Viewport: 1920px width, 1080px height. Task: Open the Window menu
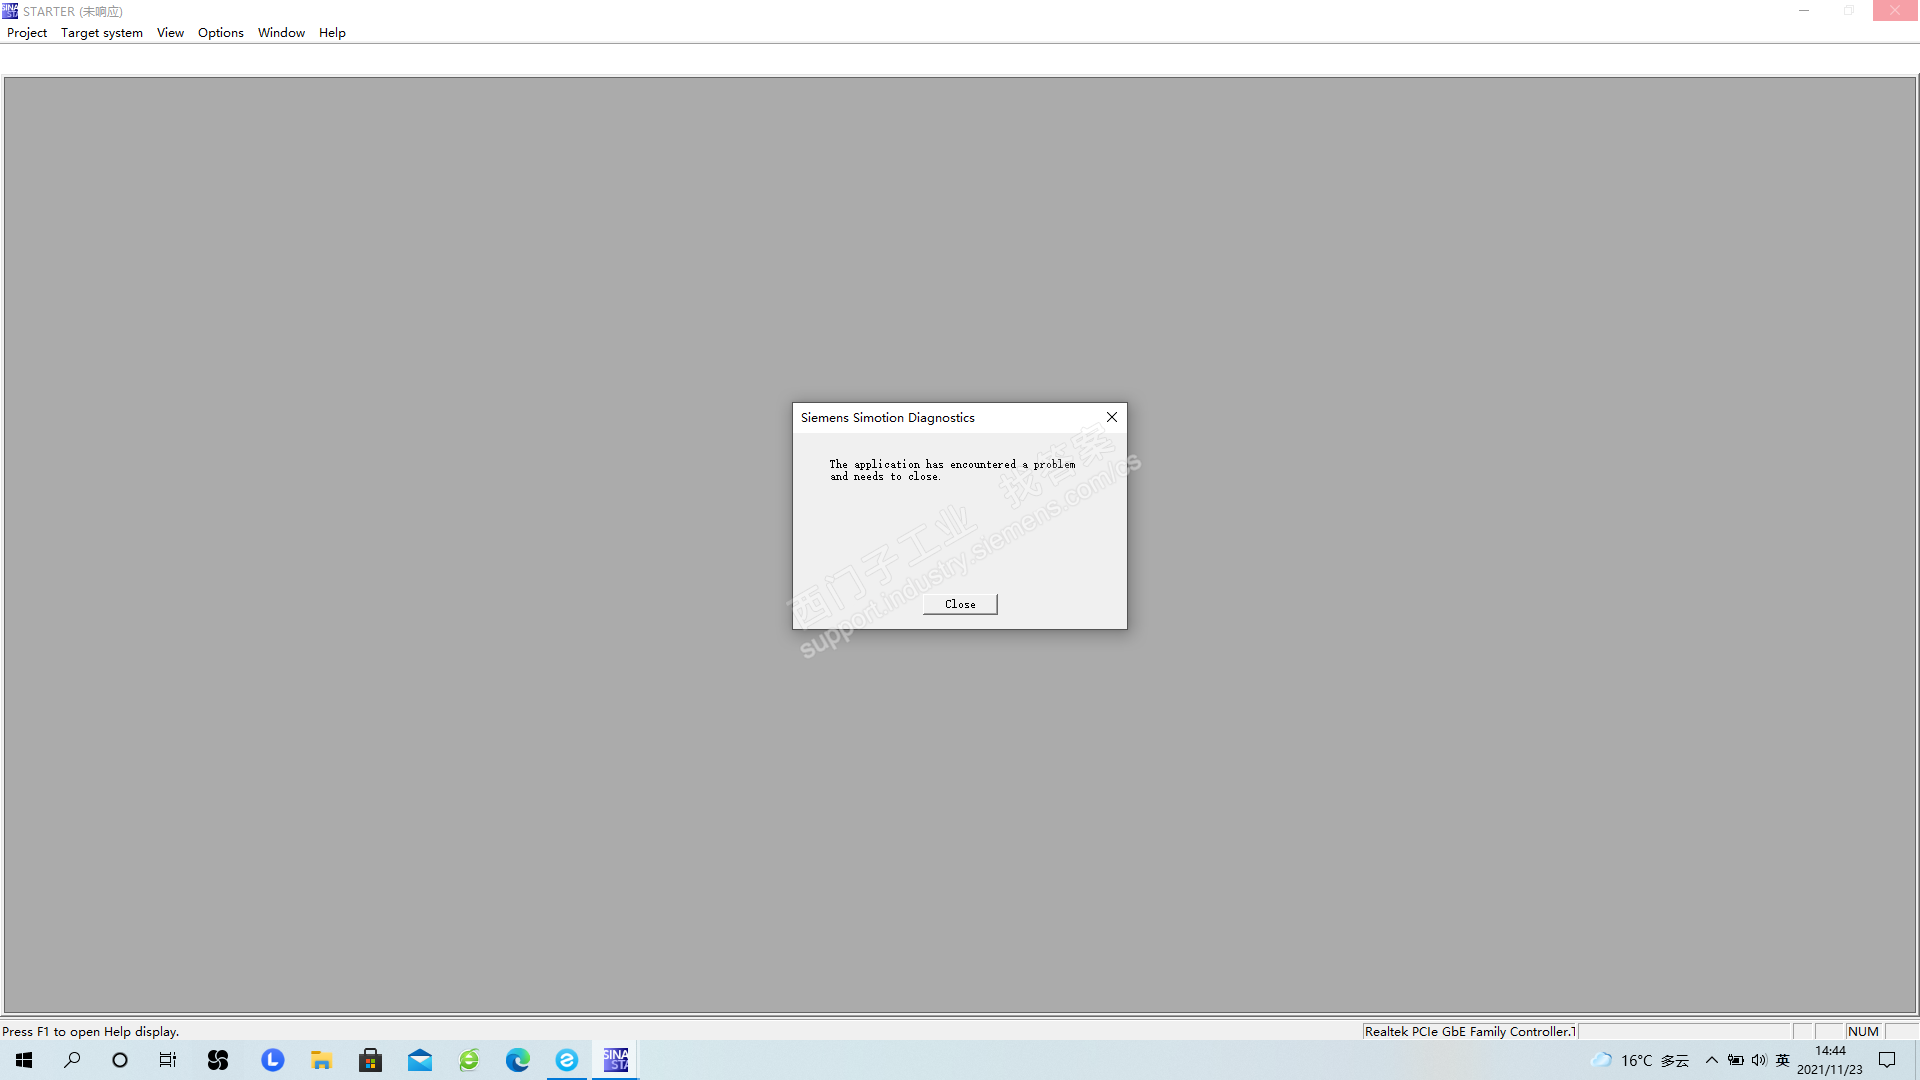coord(281,33)
